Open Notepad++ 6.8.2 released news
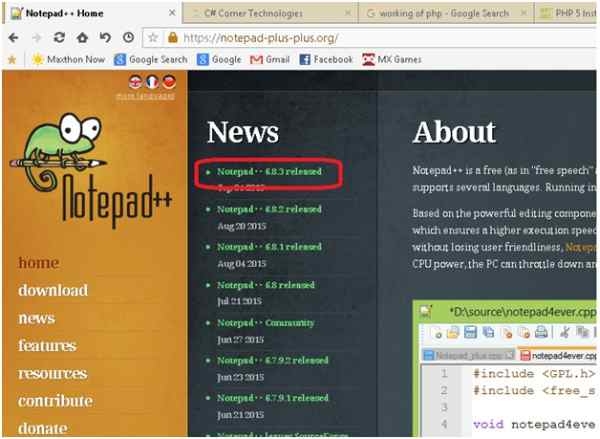 coord(269,209)
